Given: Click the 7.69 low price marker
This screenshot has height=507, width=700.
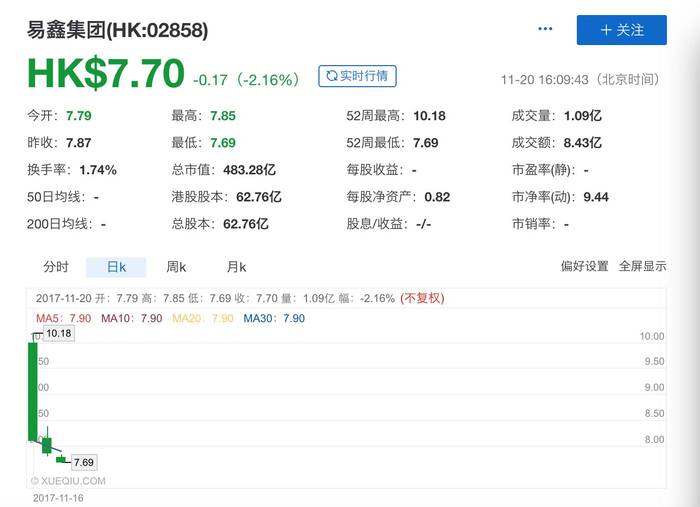Looking at the screenshot, I should 83,462.
